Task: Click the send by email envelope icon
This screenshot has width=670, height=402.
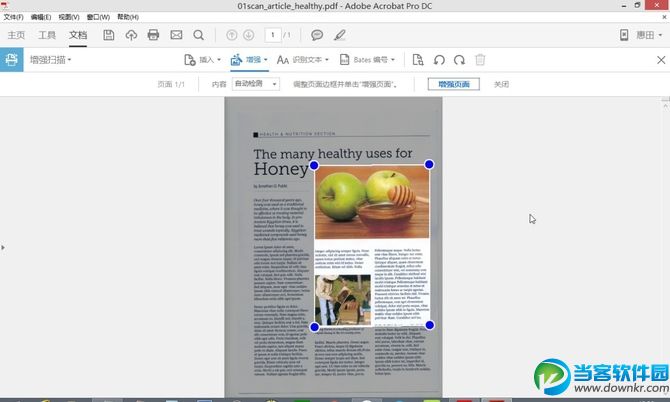Action: coord(176,35)
